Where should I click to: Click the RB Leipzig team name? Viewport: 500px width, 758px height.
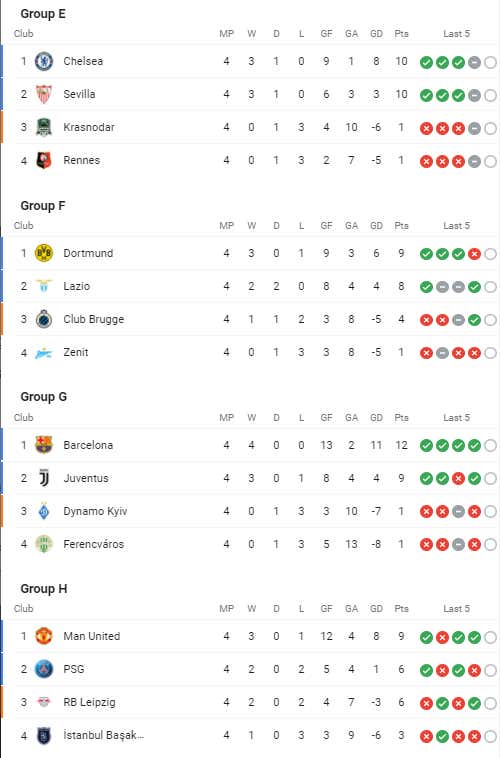(x=89, y=702)
